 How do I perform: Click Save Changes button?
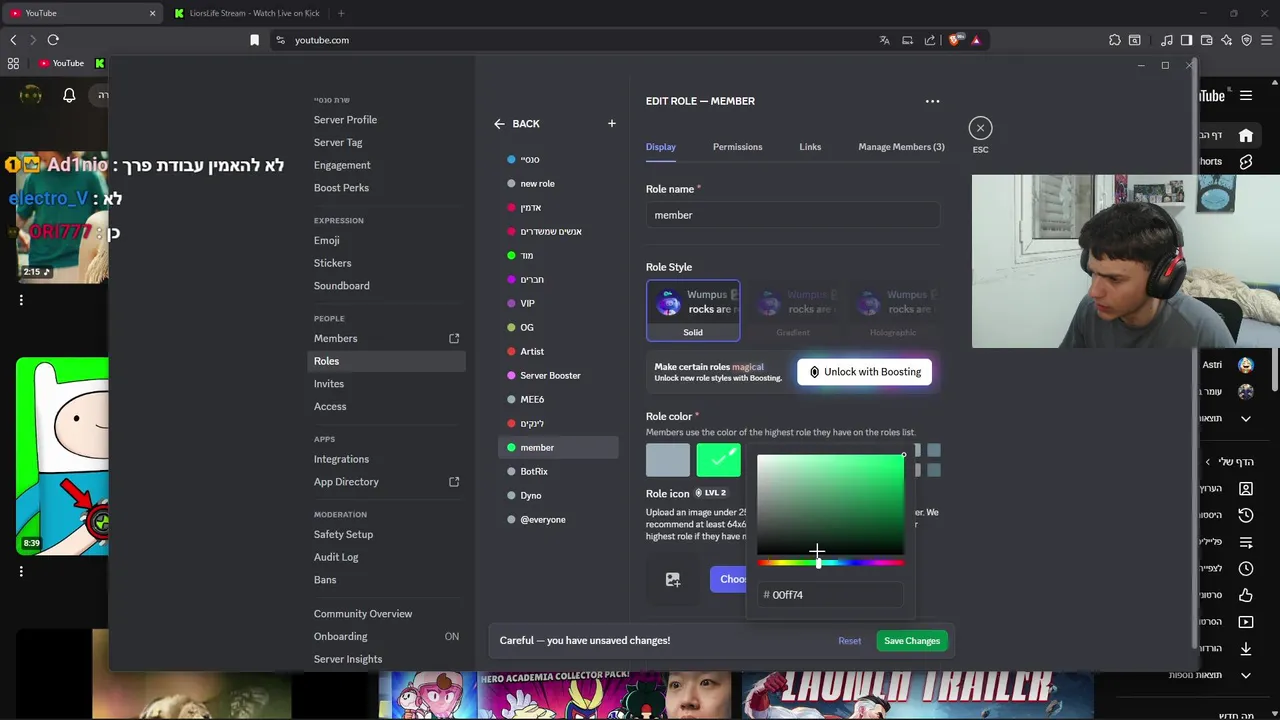pos(912,641)
